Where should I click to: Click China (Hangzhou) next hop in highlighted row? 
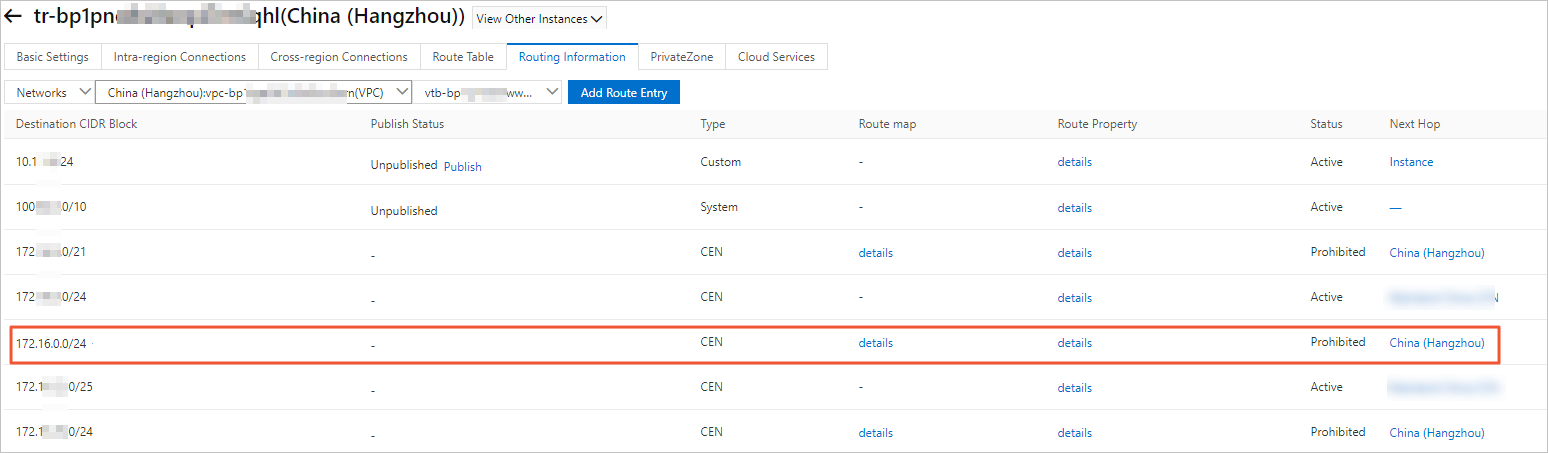coord(1436,343)
